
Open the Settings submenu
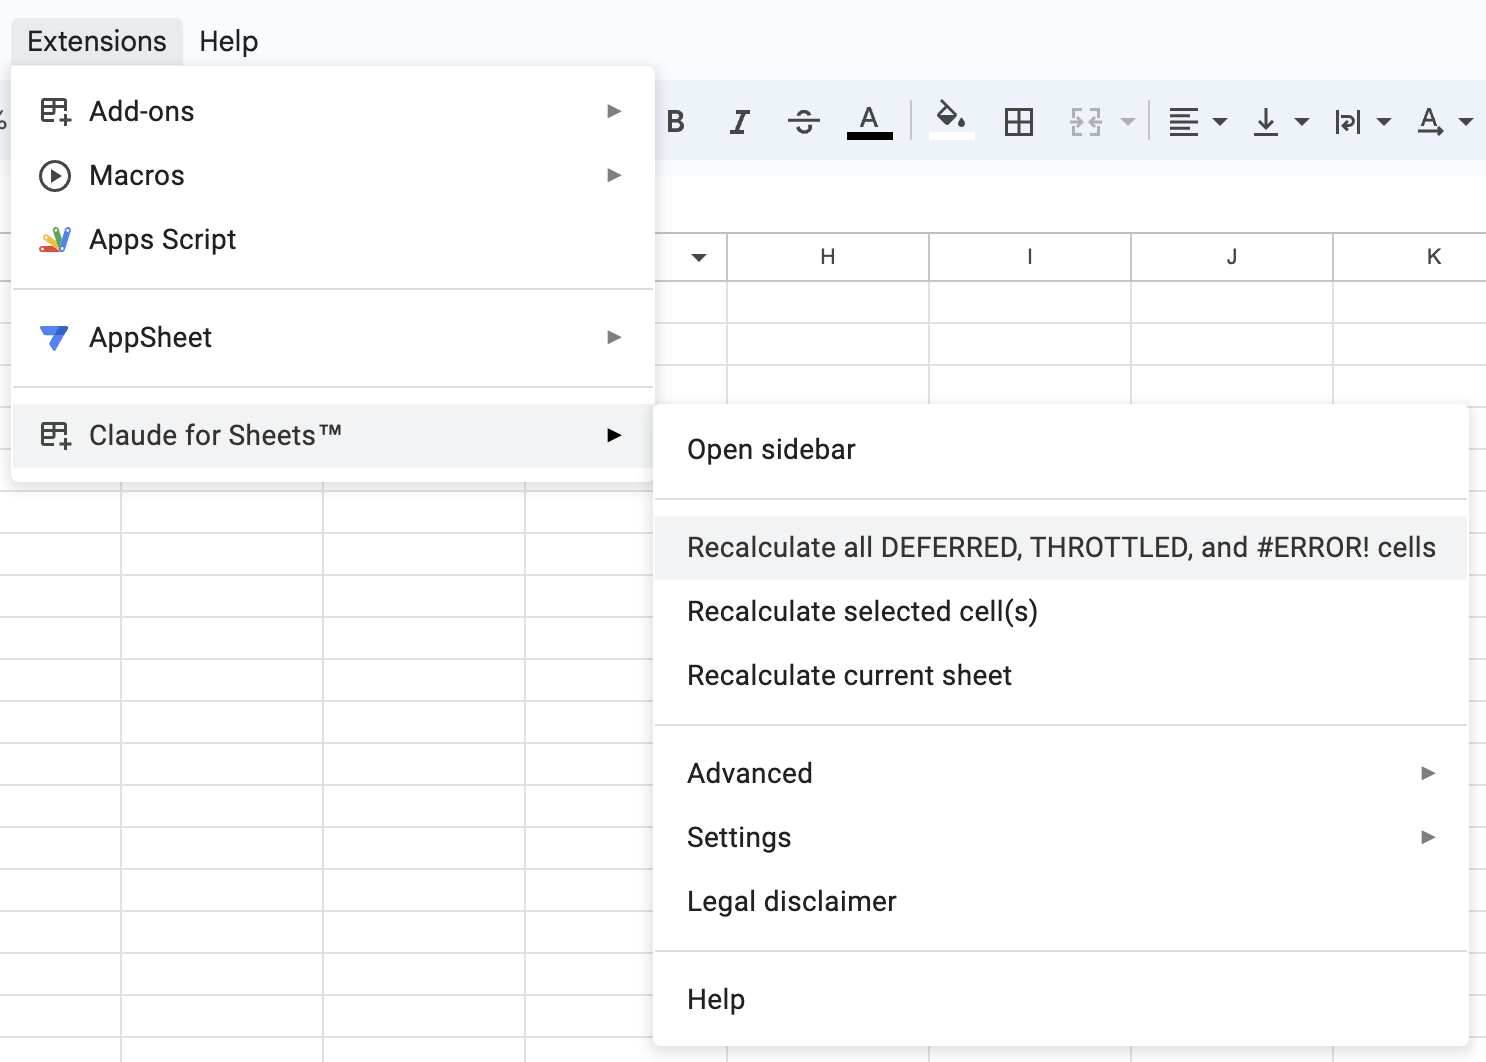[x=1061, y=837]
